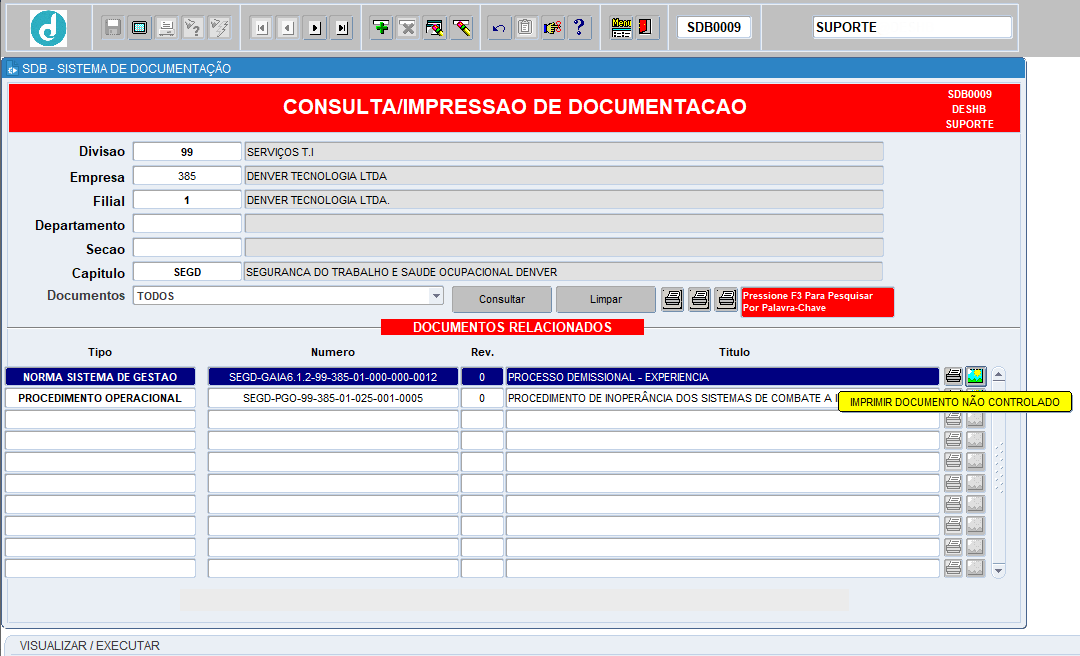This screenshot has width=1080, height=656.
Task: Click the blue question mark help icon
Action: (x=579, y=28)
